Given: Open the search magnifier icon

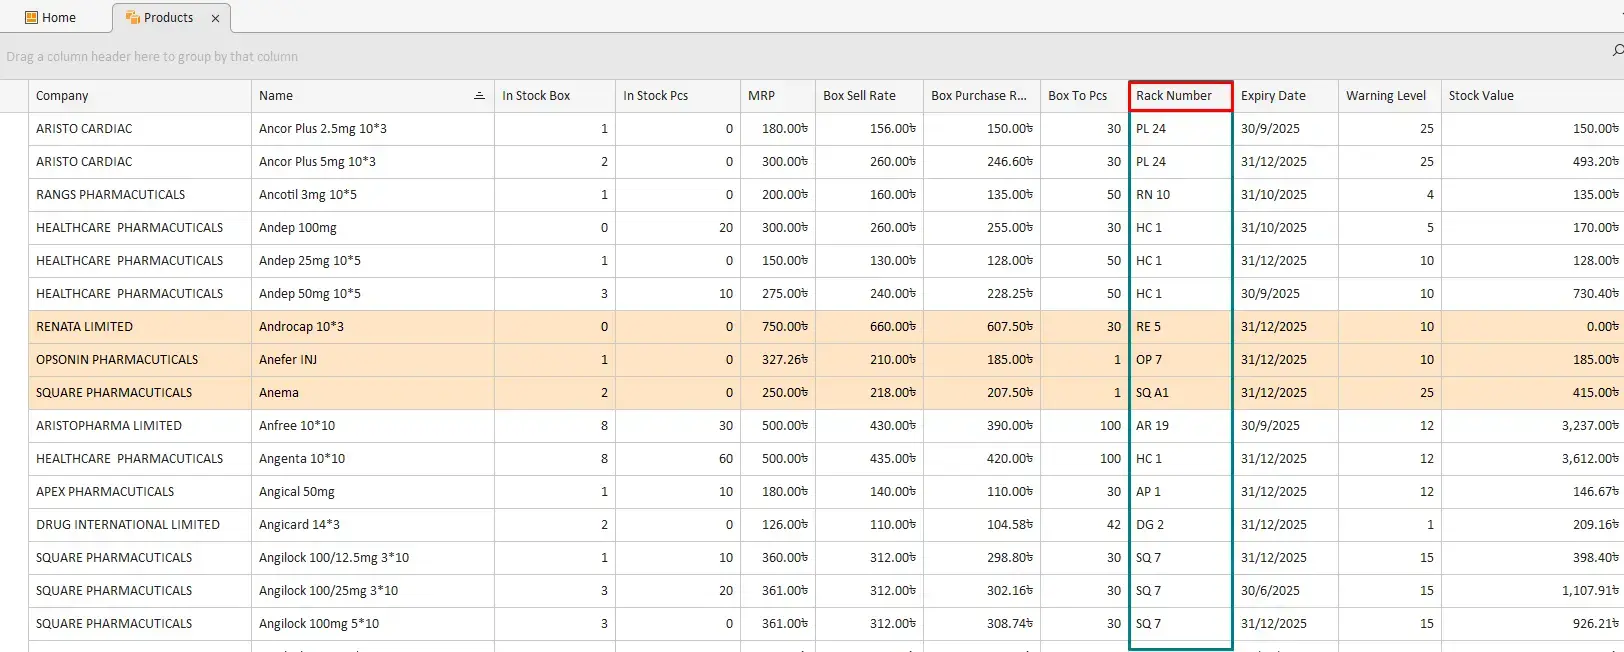Looking at the screenshot, I should [x=1617, y=50].
